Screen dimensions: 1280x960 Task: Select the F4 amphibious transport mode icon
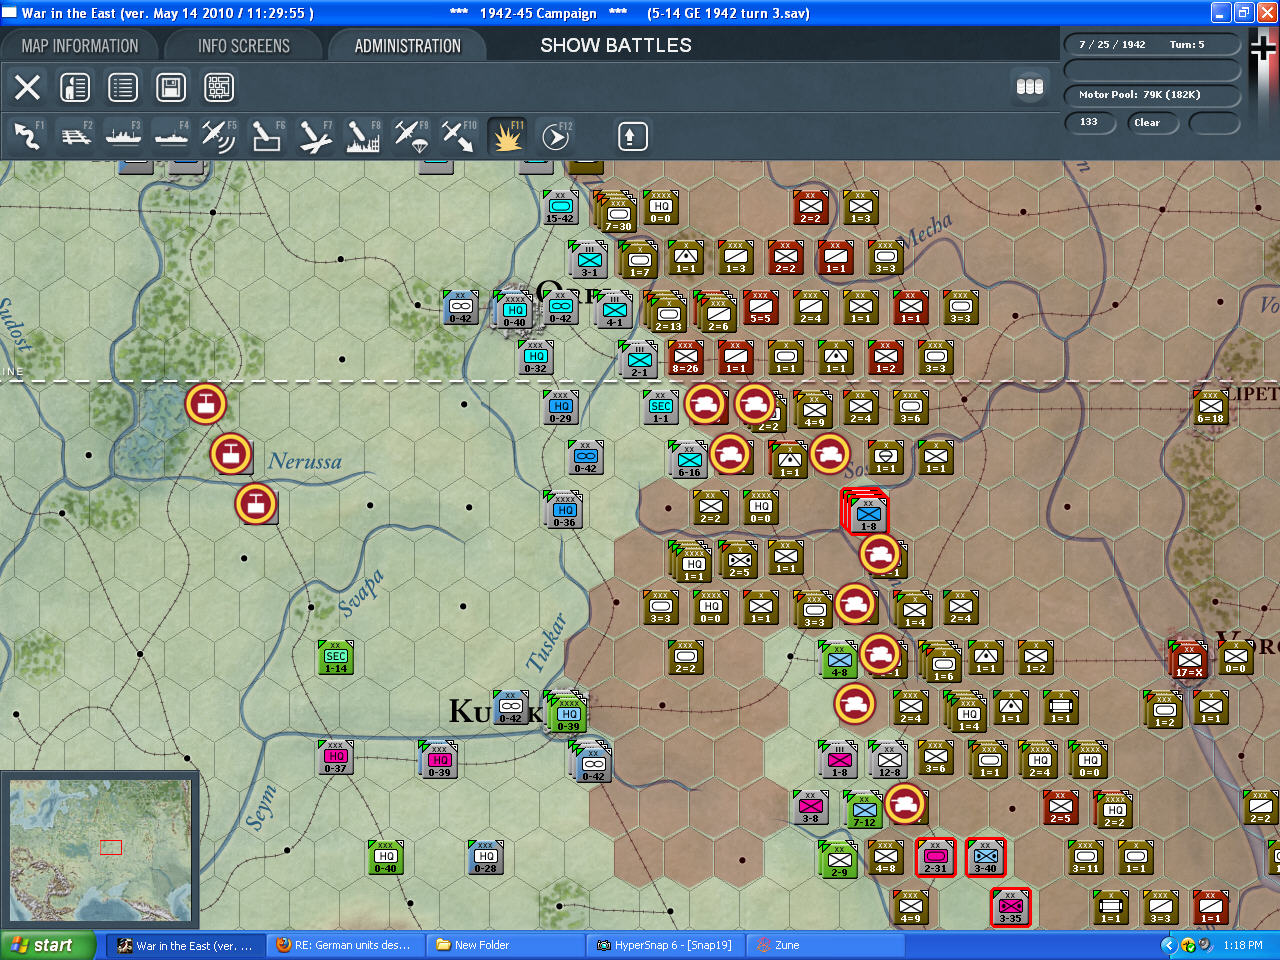point(172,136)
